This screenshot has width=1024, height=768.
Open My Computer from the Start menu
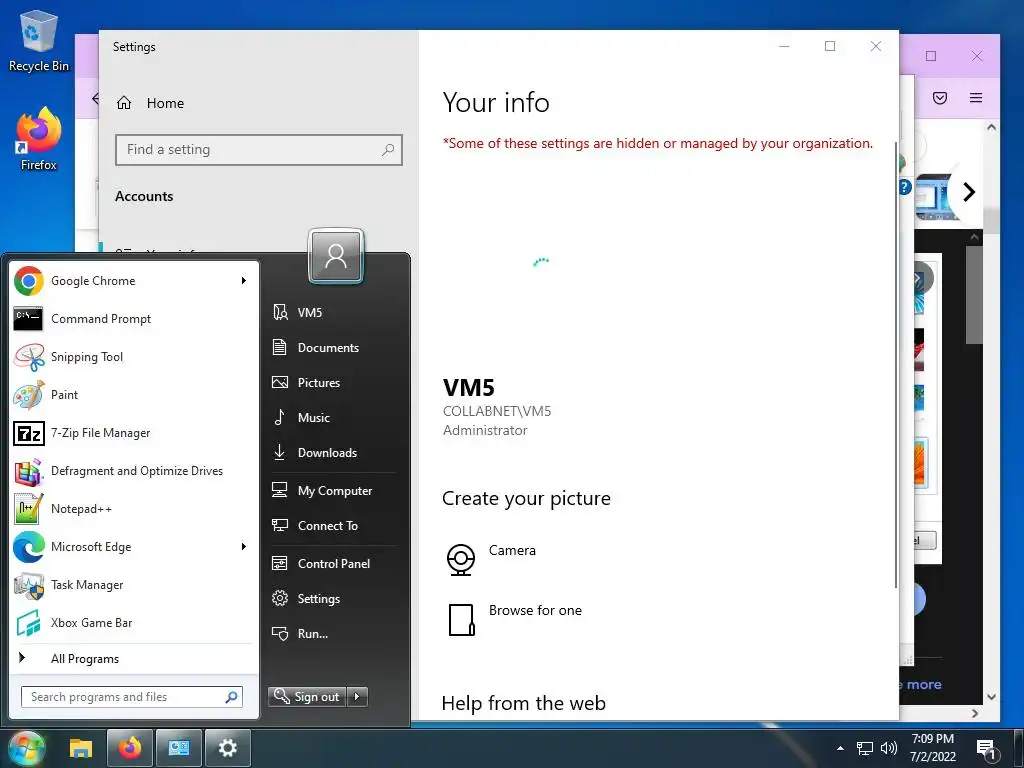point(333,490)
